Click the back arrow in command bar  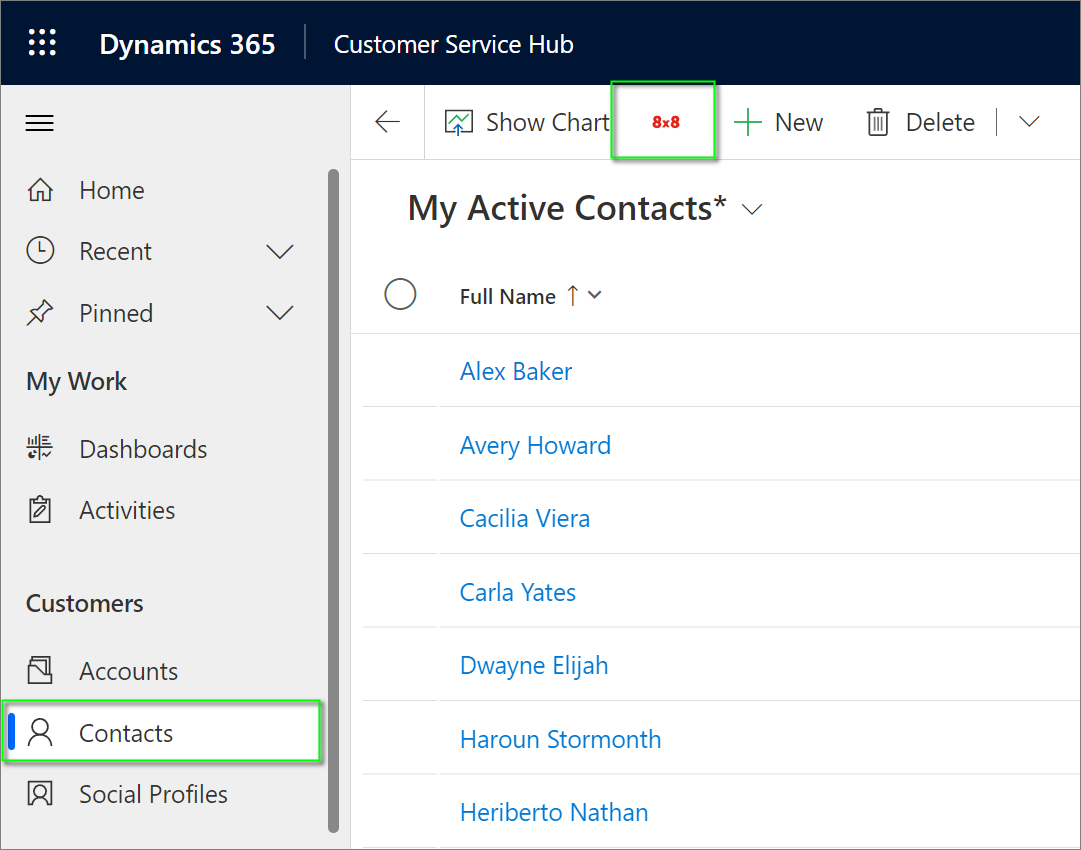(x=387, y=122)
